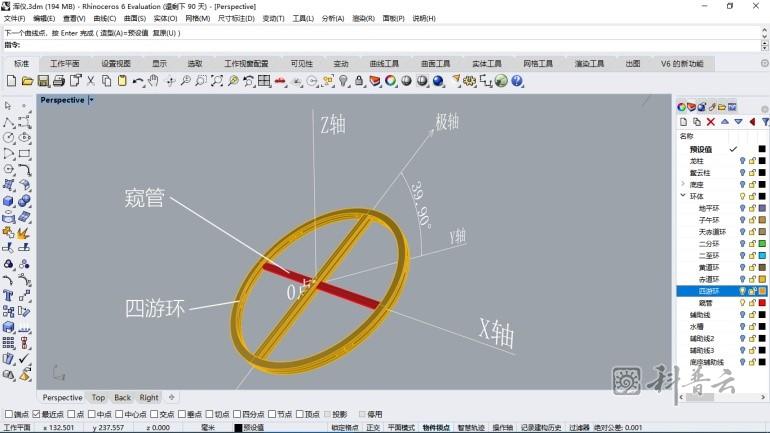Click the gear Options icon
The width and height of the screenshot is (770, 433).
(x=469, y=81)
